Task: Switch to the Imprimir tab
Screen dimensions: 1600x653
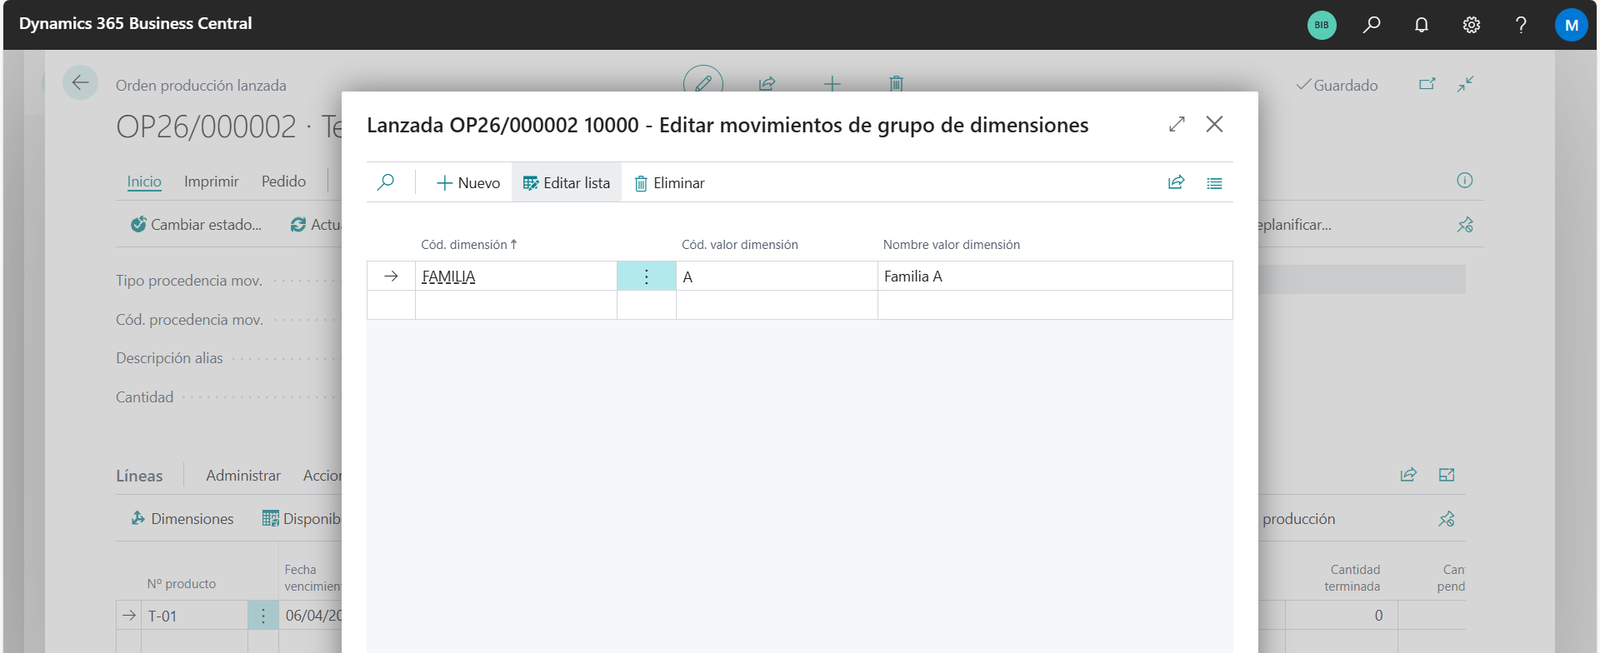Action: [211, 181]
